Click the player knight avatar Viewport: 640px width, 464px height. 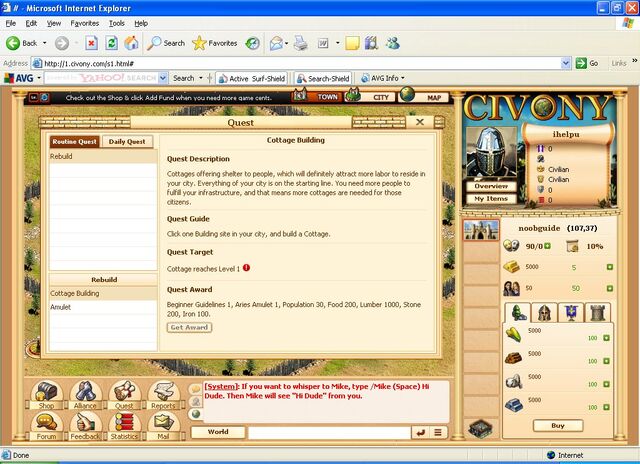pyautogui.click(x=491, y=152)
